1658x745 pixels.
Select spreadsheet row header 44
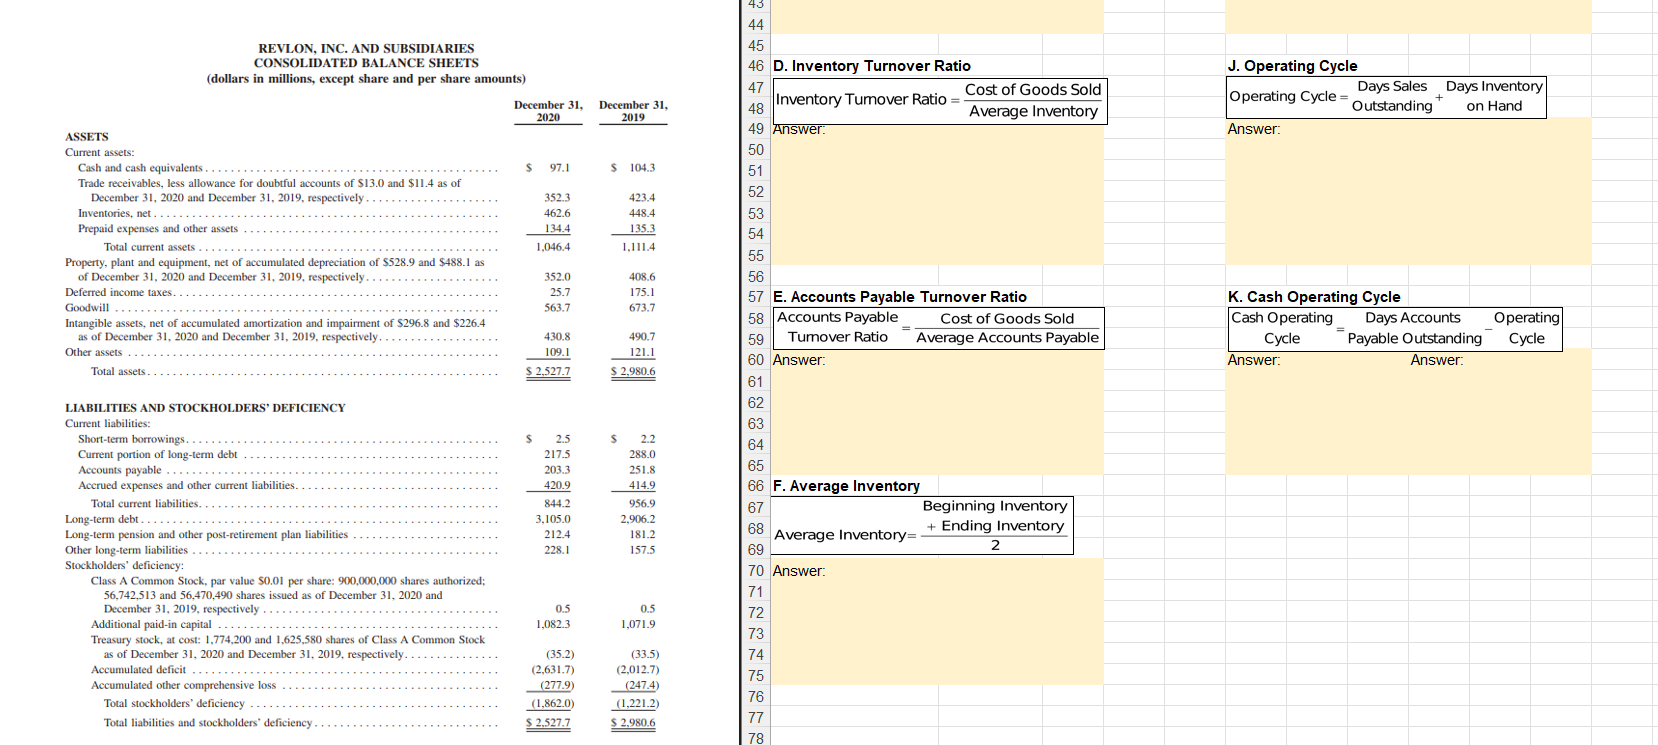click(x=755, y=25)
